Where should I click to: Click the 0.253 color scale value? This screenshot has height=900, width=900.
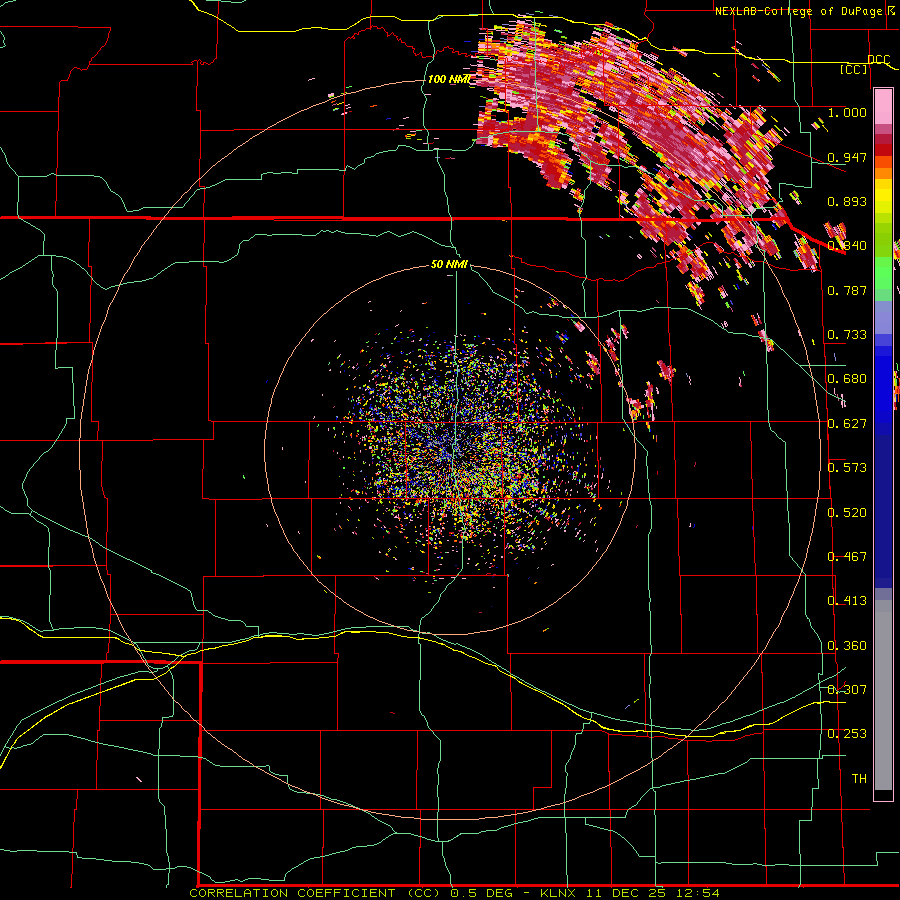(847, 733)
